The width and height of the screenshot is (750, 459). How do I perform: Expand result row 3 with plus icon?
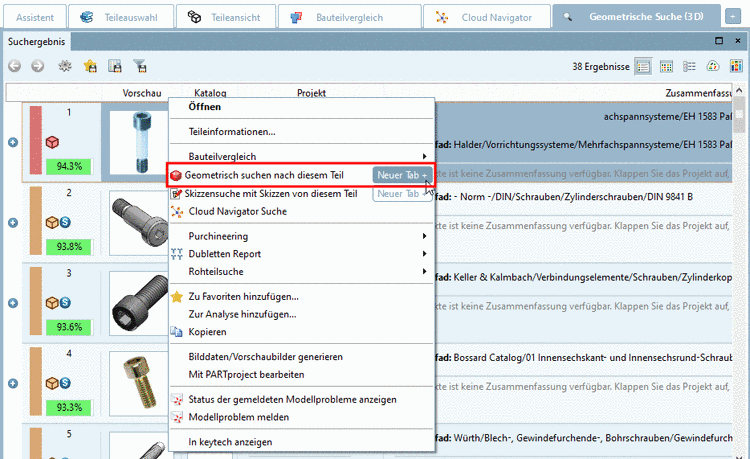13,303
